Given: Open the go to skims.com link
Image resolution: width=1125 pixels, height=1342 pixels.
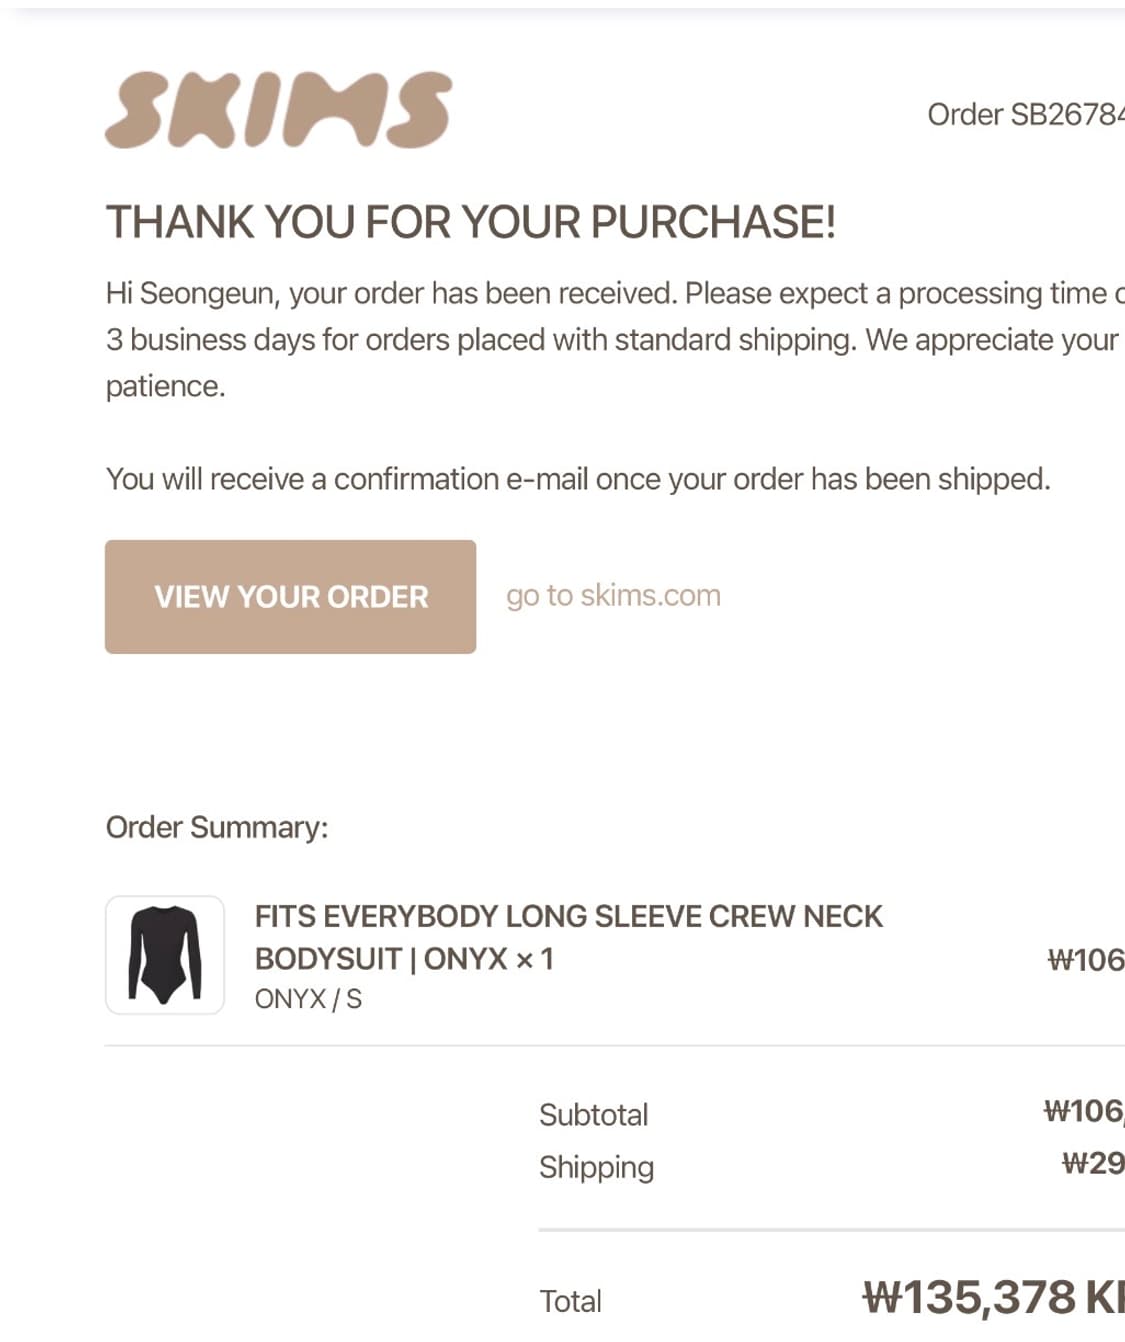Looking at the screenshot, I should [613, 596].
